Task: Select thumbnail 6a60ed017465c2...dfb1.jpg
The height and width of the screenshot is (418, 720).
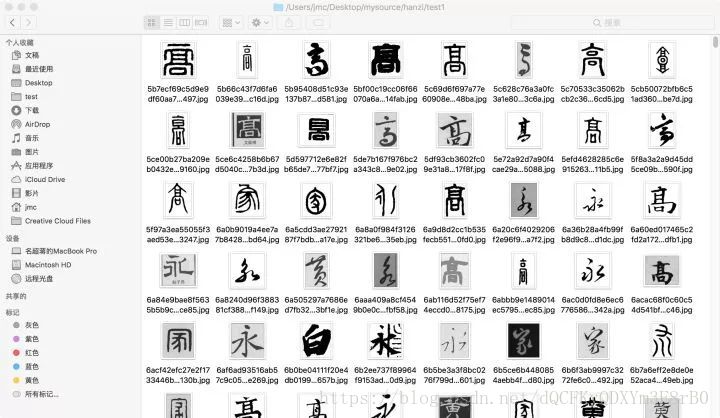Action: click(x=662, y=200)
